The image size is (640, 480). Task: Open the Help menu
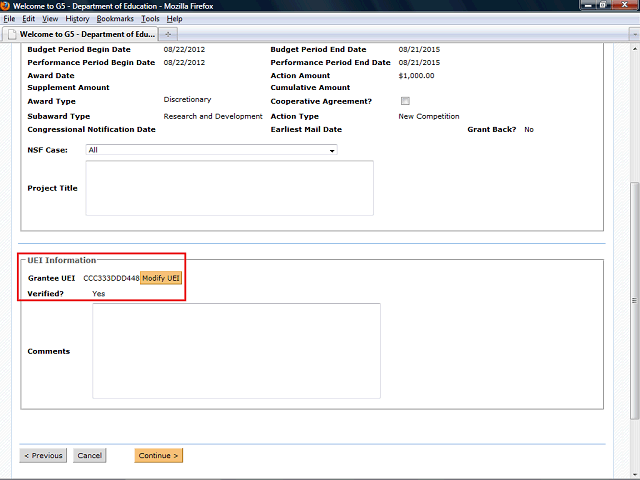(174, 19)
